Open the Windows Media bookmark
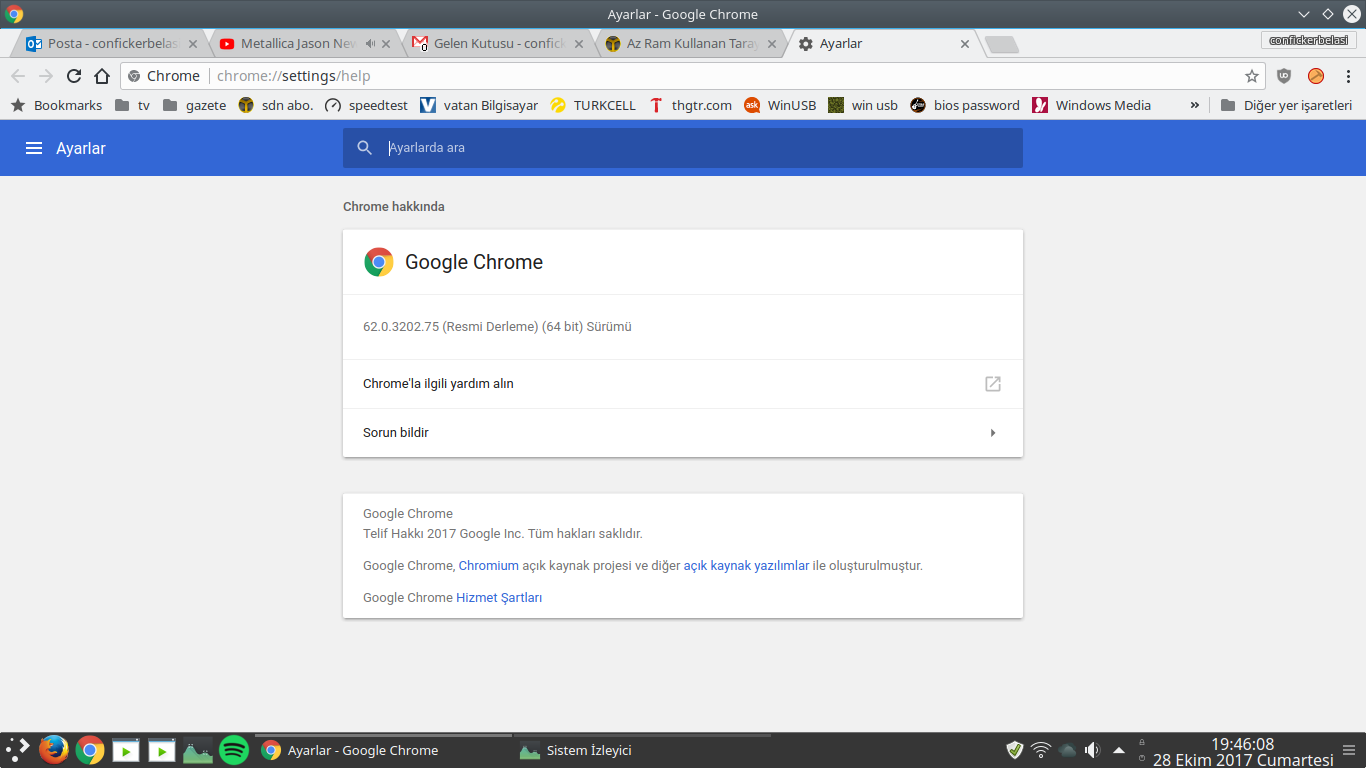This screenshot has height=768, width=1366. [x=1091, y=105]
